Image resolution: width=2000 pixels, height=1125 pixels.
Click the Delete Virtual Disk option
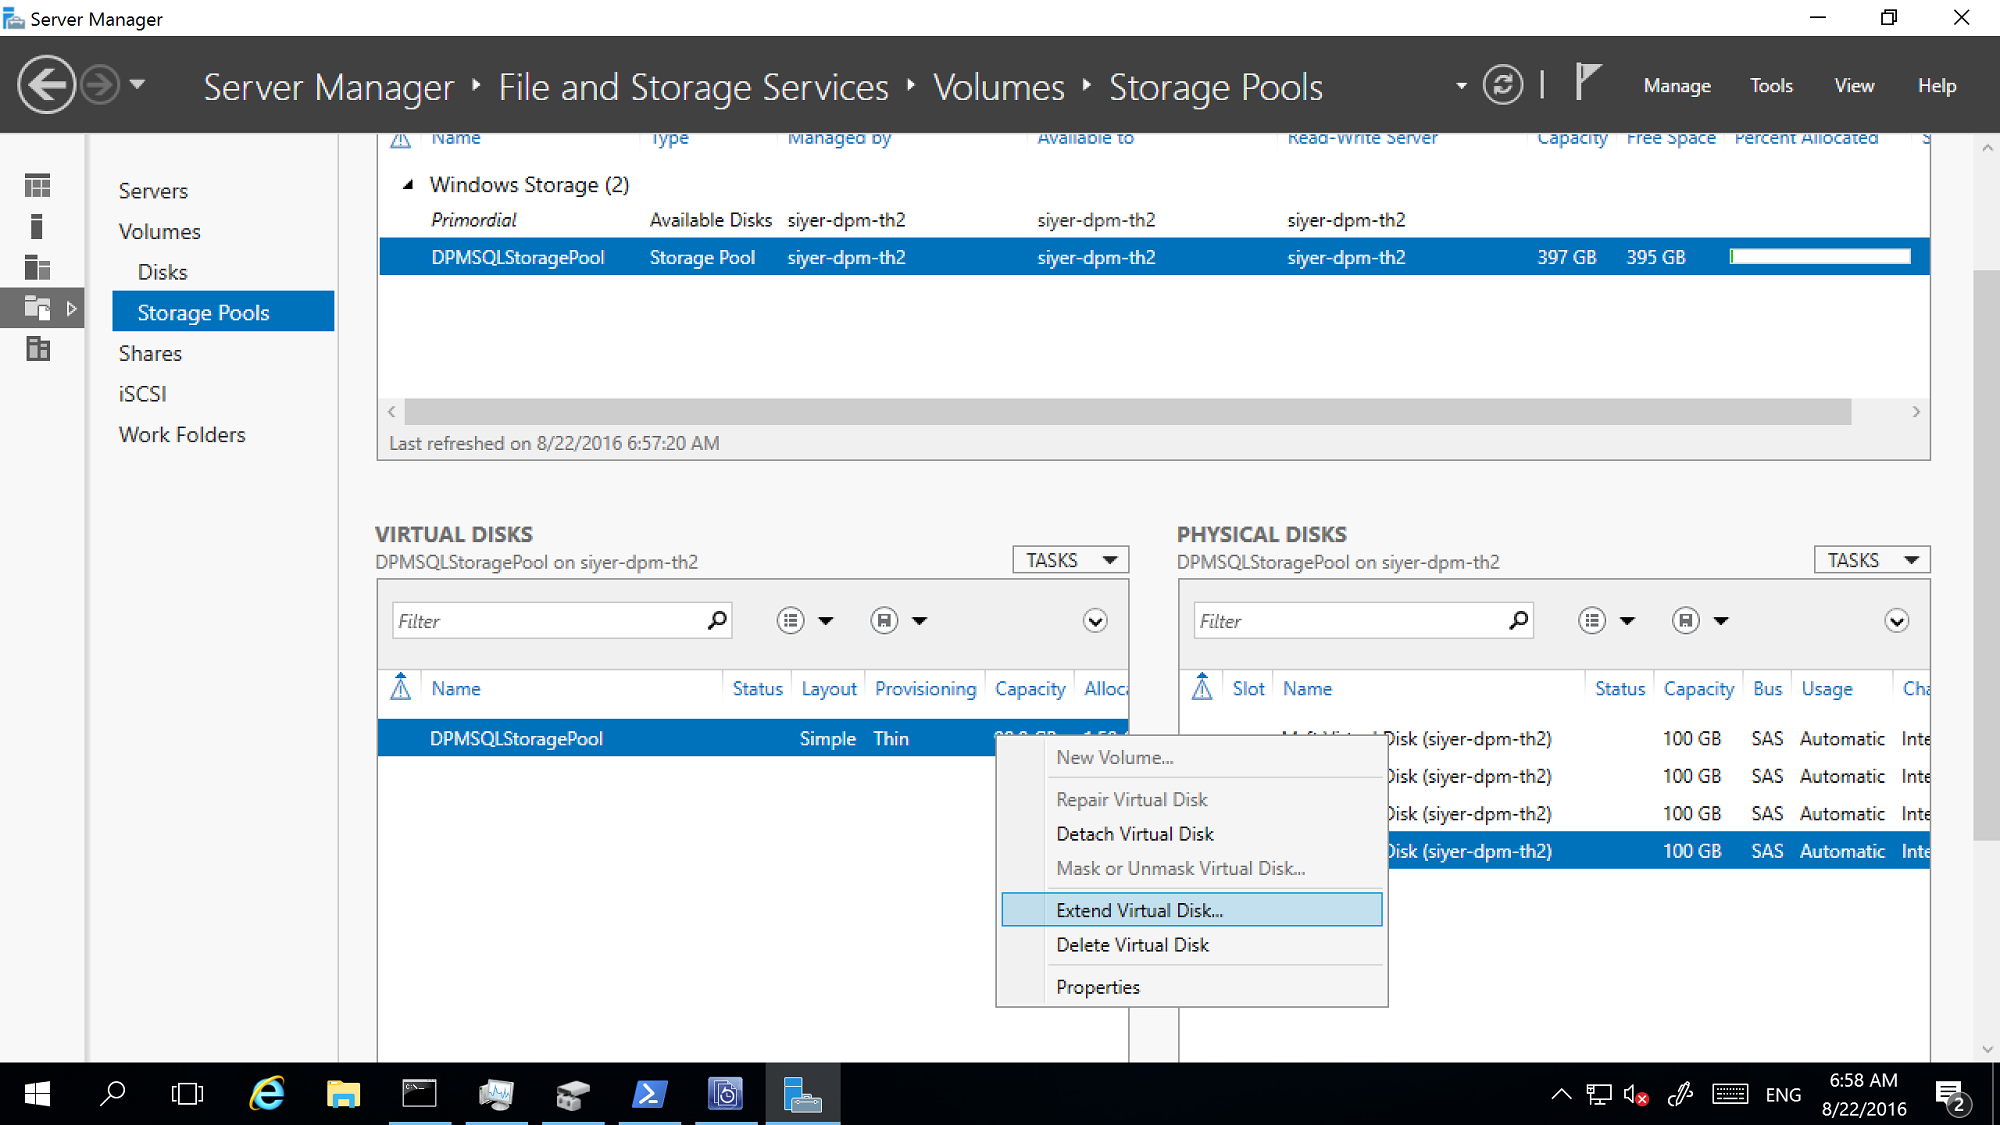coord(1132,944)
